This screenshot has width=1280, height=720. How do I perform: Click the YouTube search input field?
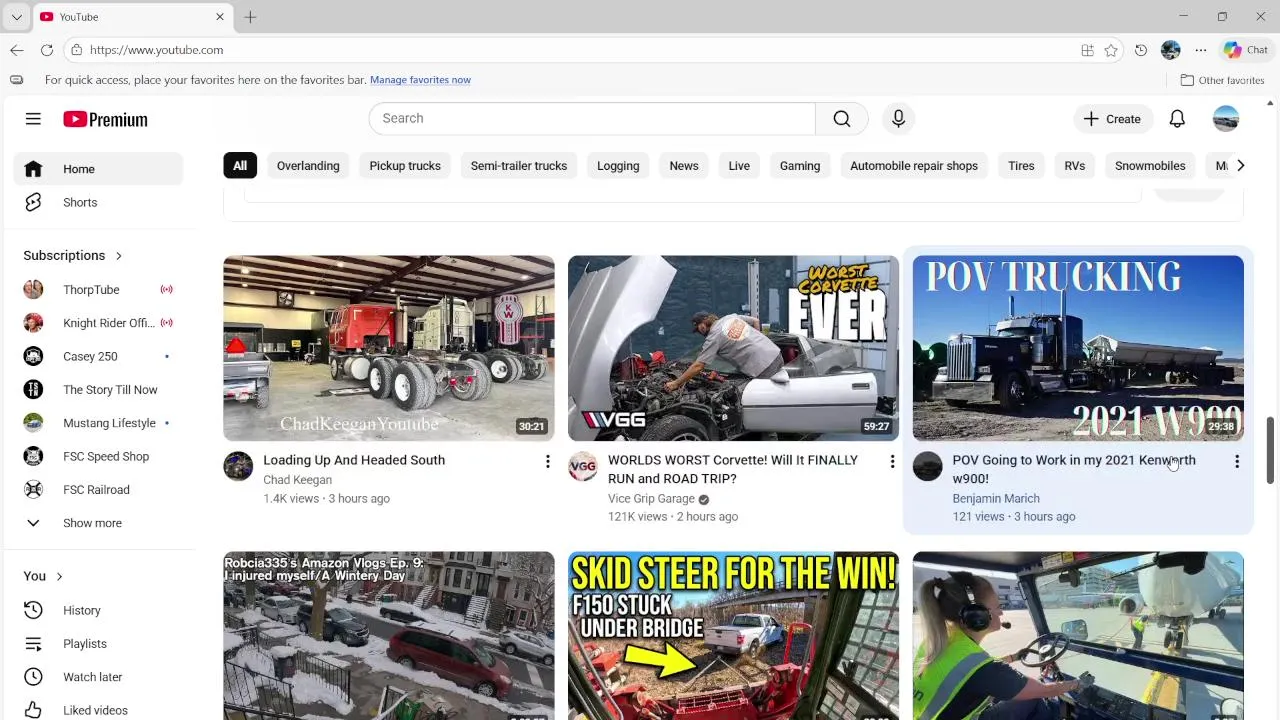(x=592, y=118)
